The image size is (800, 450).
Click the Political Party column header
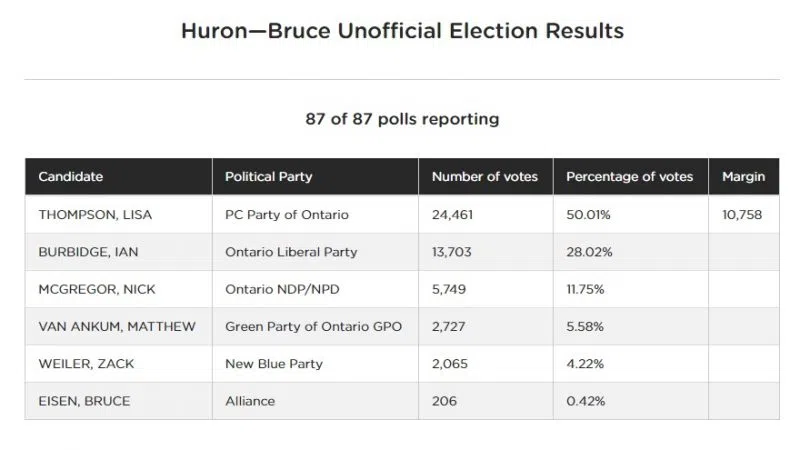[x=268, y=177]
